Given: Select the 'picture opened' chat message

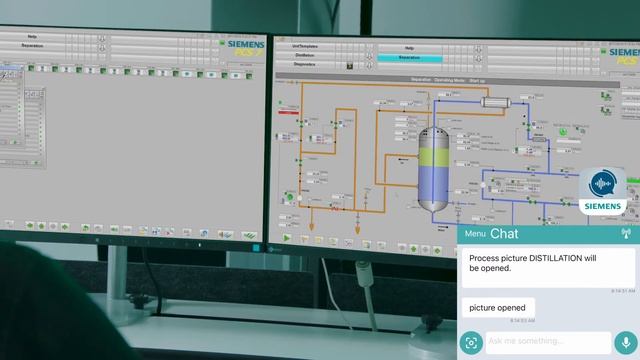Looking at the screenshot, I should [x=498, y=308].
